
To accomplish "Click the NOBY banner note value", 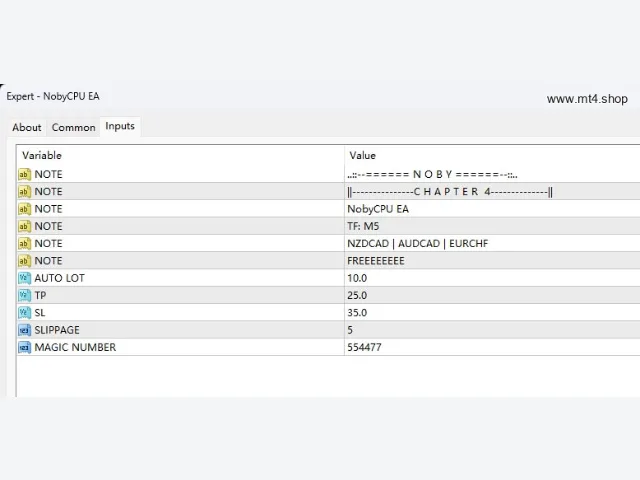I will [x=432, y=174].
